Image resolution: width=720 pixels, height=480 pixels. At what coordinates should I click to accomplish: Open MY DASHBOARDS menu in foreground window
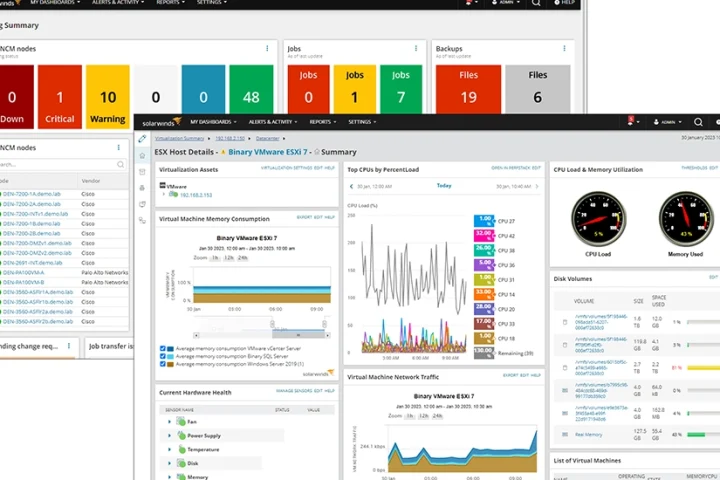tap(213, 122)
